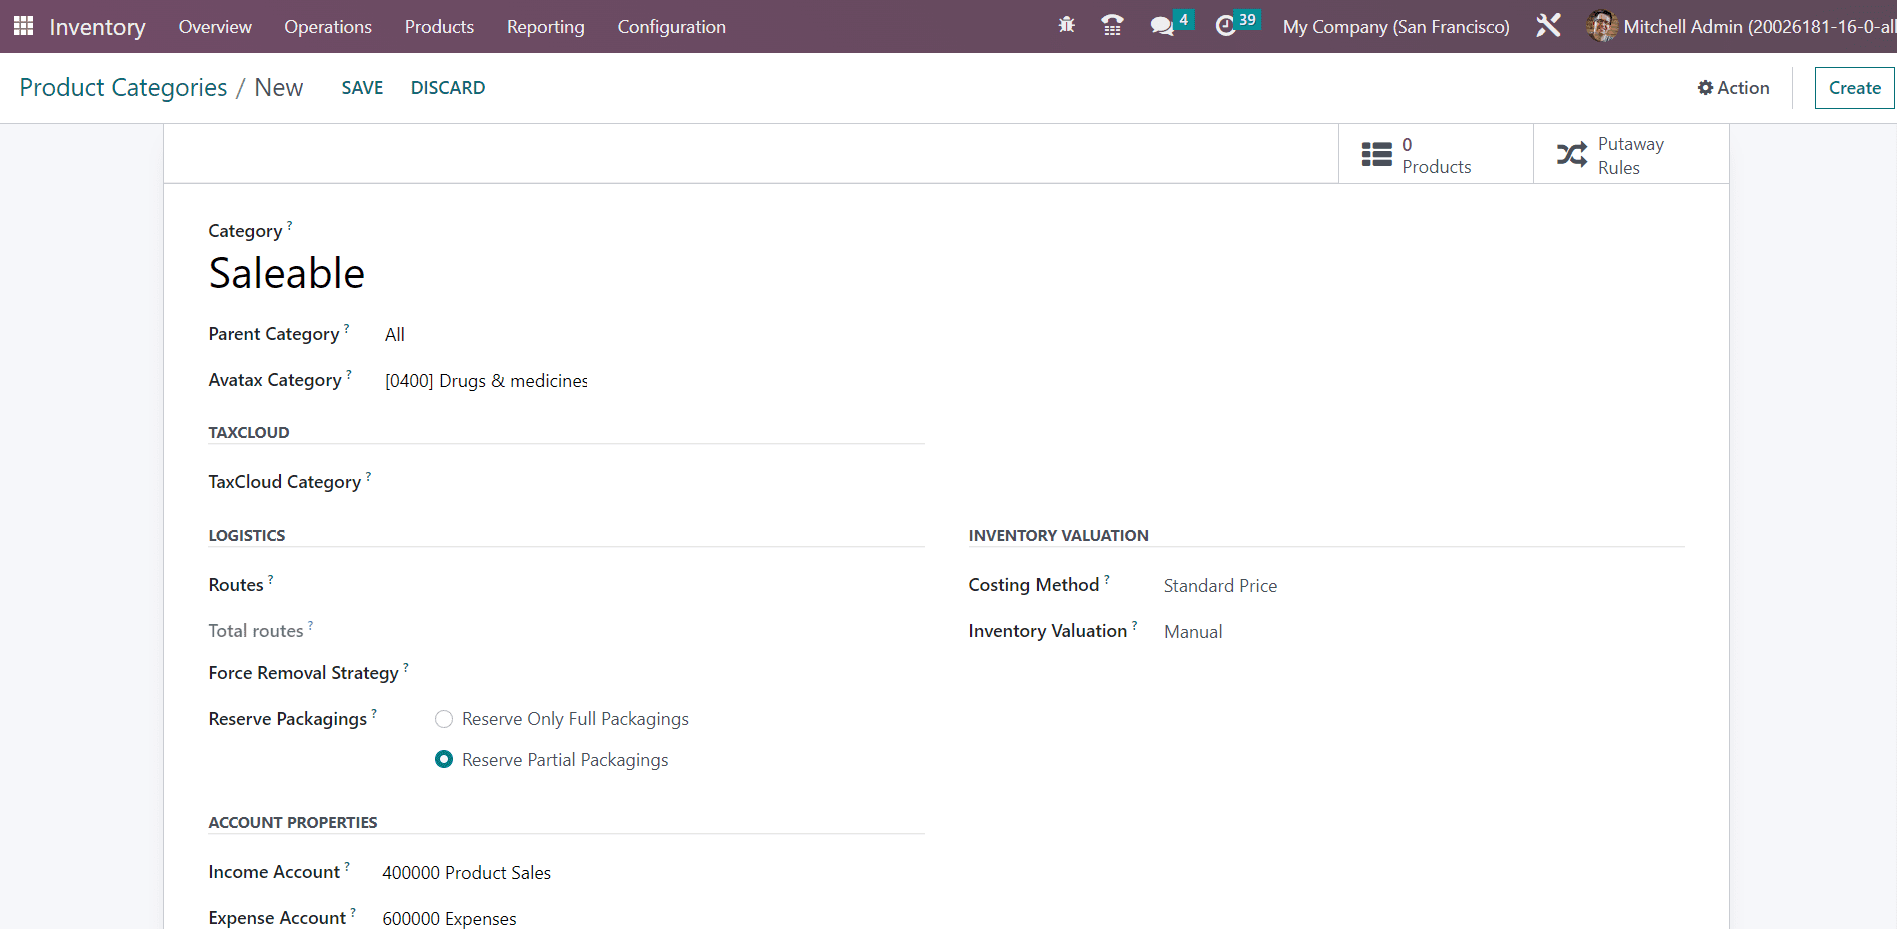Click the wrench tools icon
Image resolution: width=1897 pixels, height=929 pixels.
click(1548, 26)
